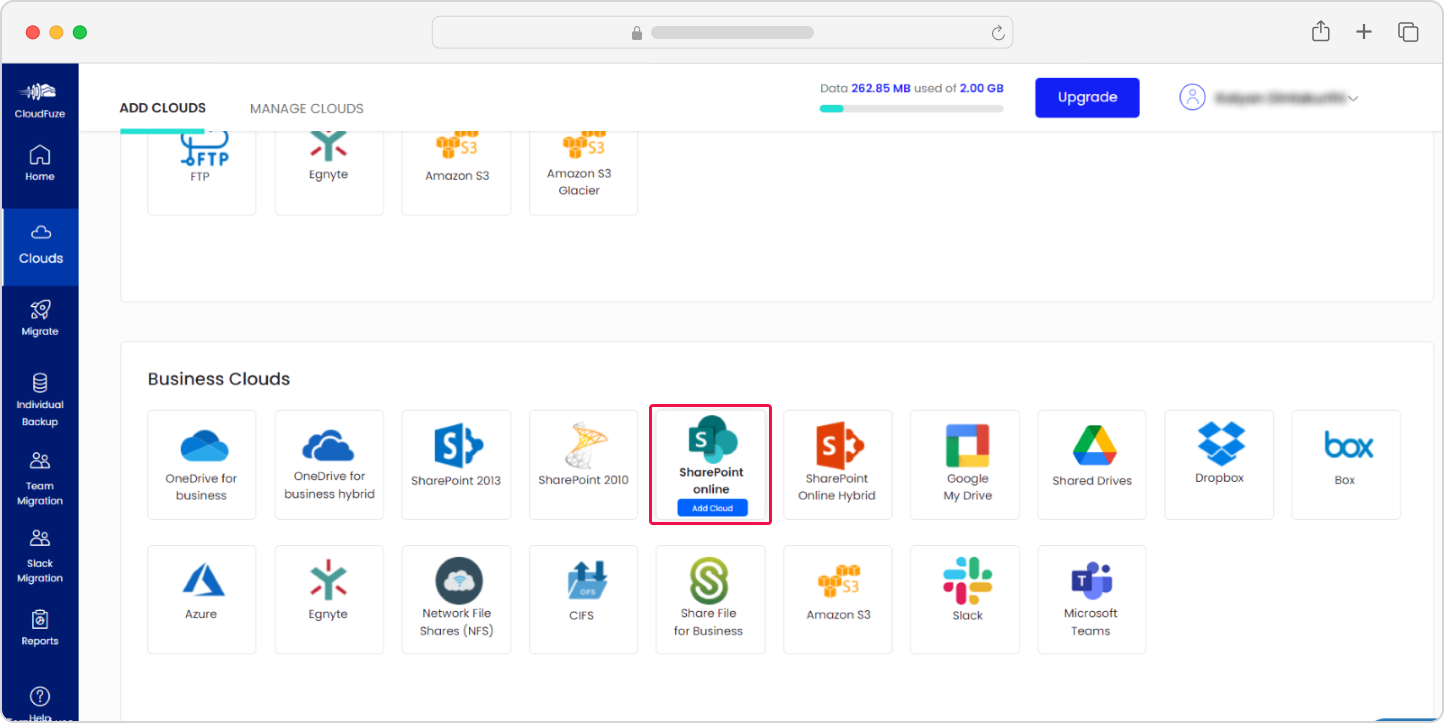Screen dimensions: 1444x723
Task: Expand the user account dropdown arrow
Action: pyautogui.click(x=1353, y=99)
